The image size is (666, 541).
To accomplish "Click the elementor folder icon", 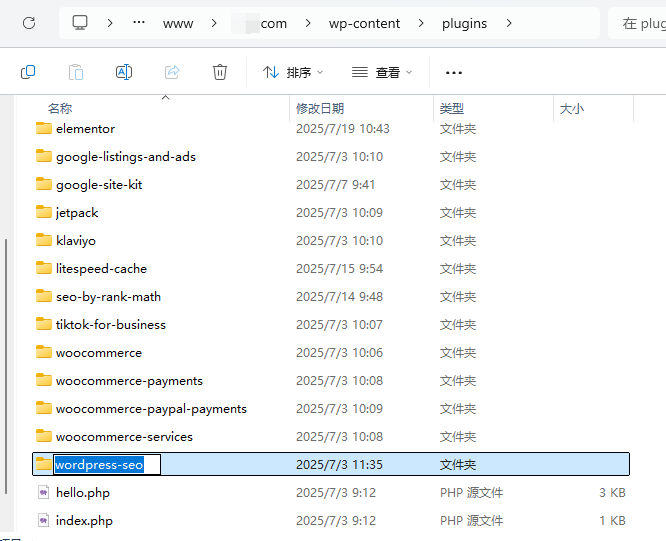I will (x=44, y=128).
